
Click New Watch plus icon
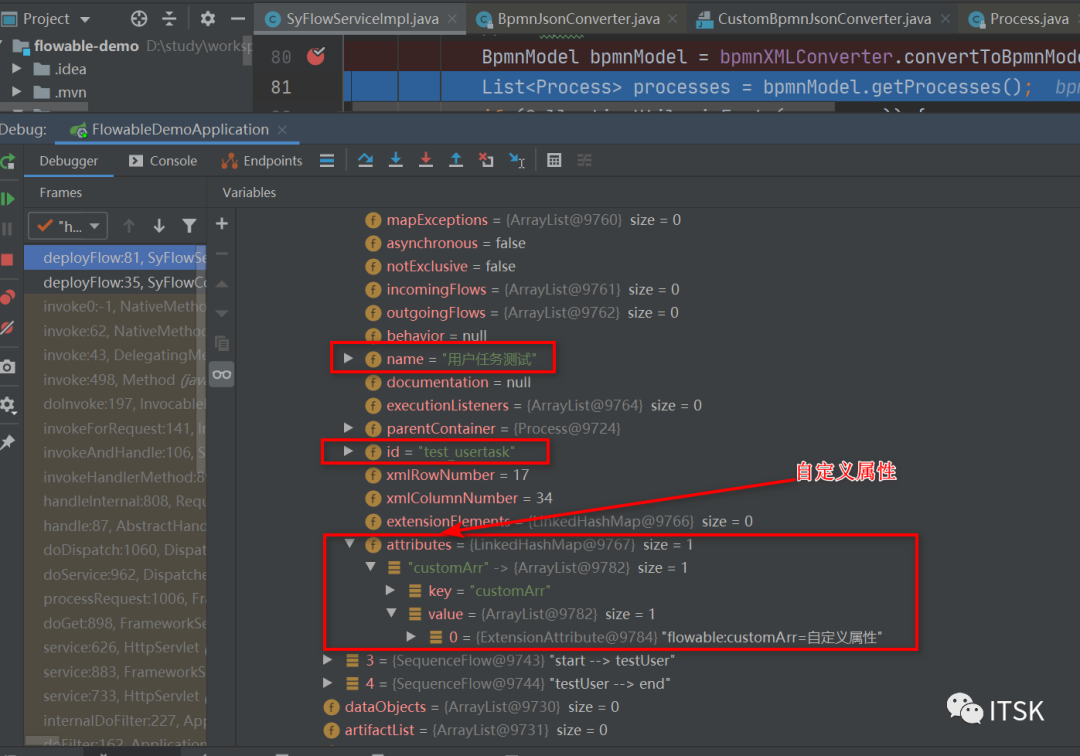222,224
